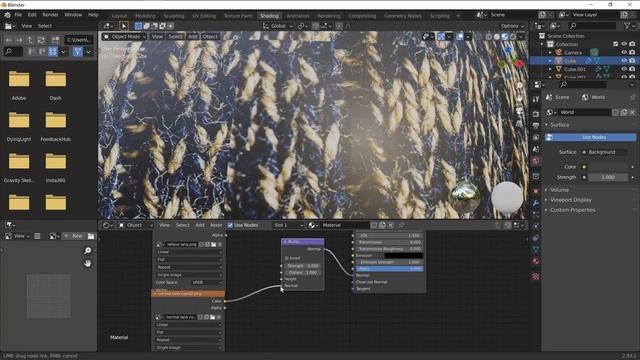Toggle fake user shield for Material
Image resolution: width=640 pixels, height=360 pixels.
[374, 225]
